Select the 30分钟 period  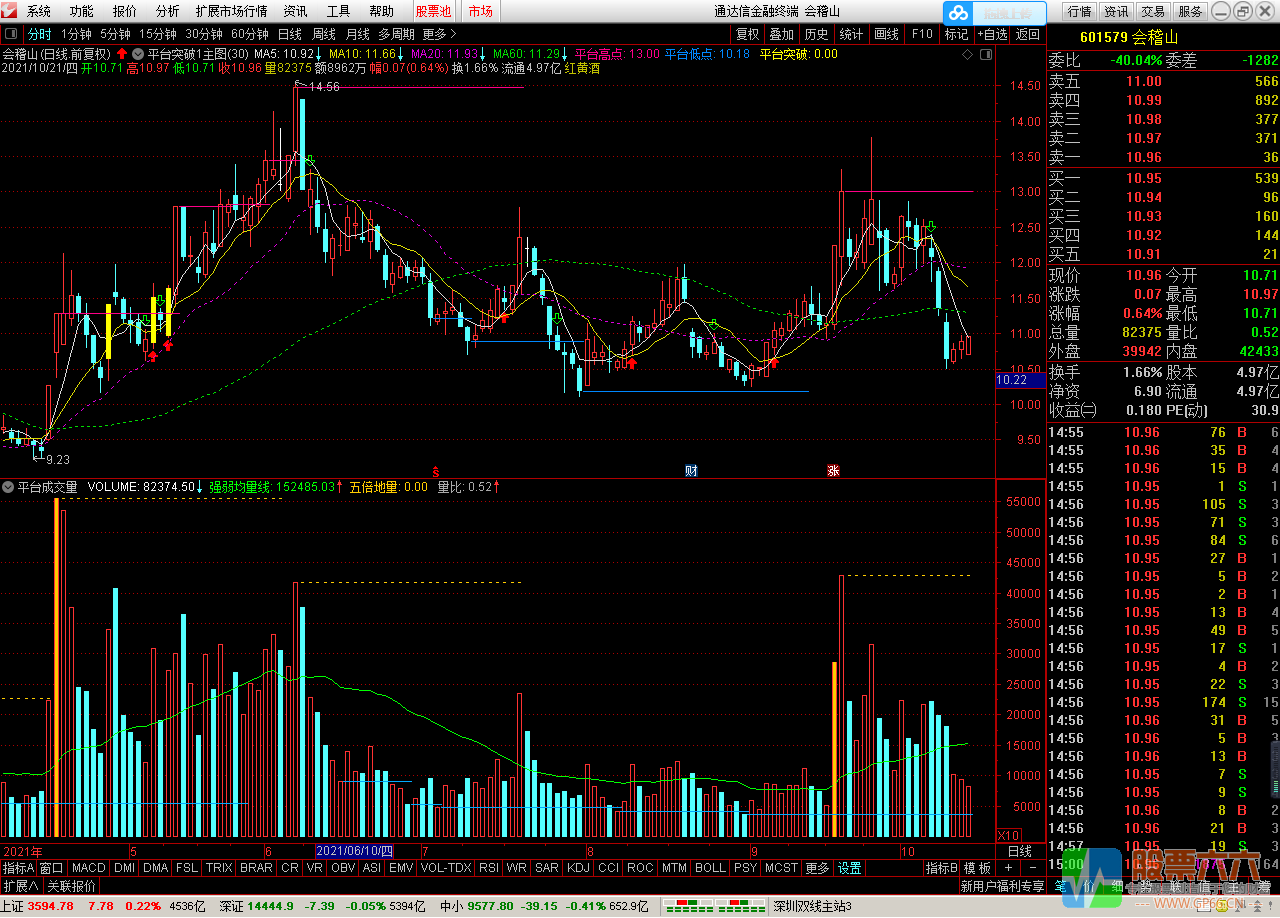tap(204, 34)
